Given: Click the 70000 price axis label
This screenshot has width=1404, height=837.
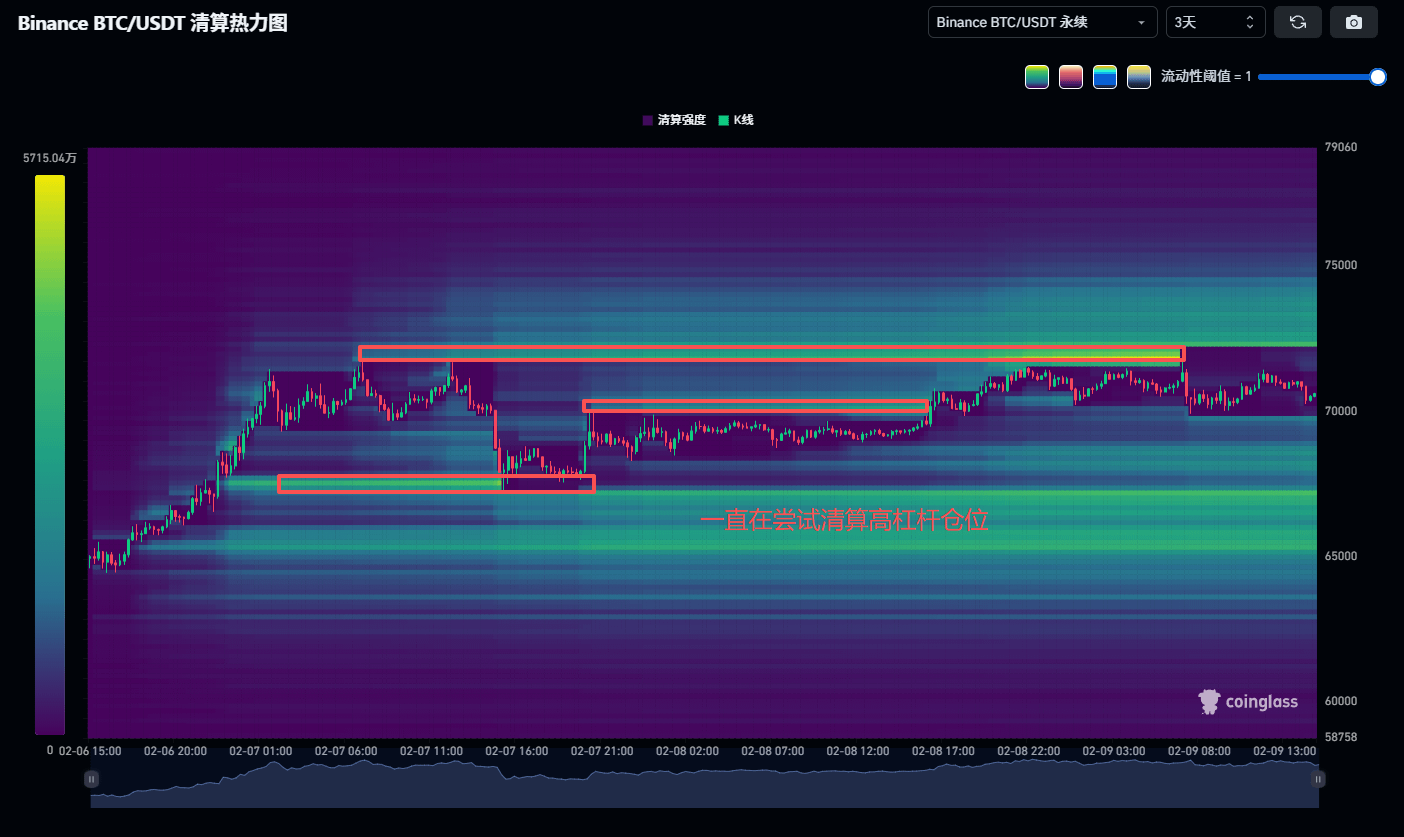Looking at the screenshot, I should click(1341, 411).
